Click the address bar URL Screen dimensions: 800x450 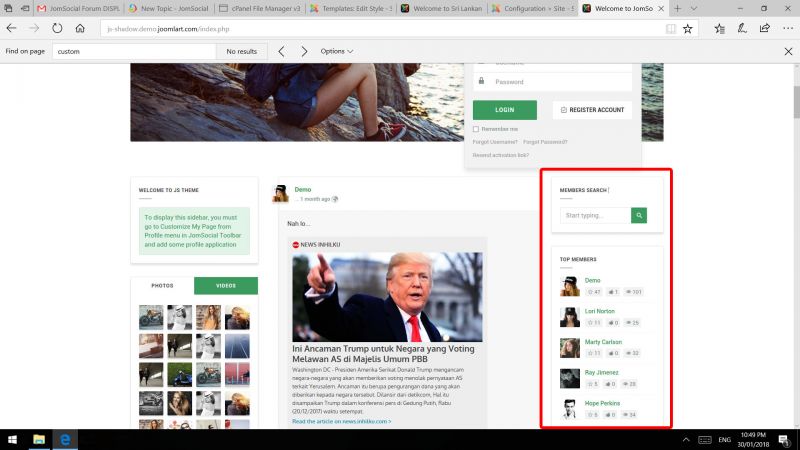point(168,29)
